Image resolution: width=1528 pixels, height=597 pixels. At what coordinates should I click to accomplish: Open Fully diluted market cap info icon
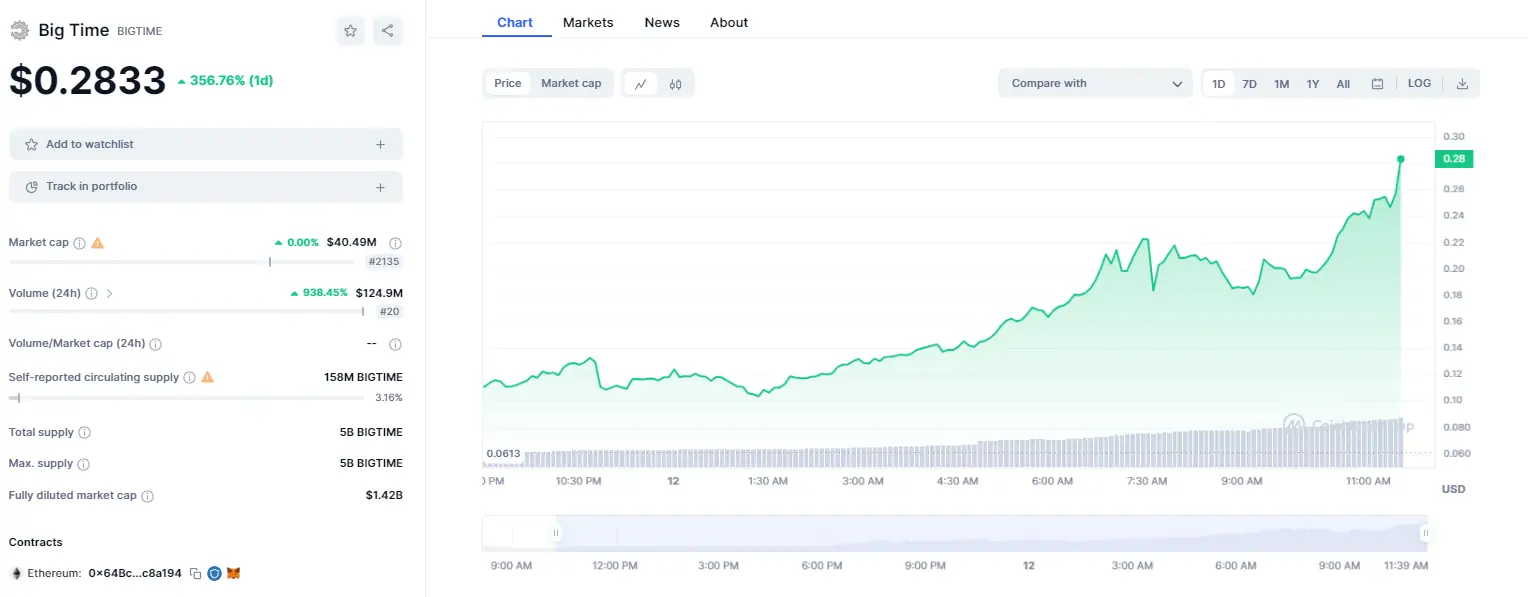tap(147, 496)
